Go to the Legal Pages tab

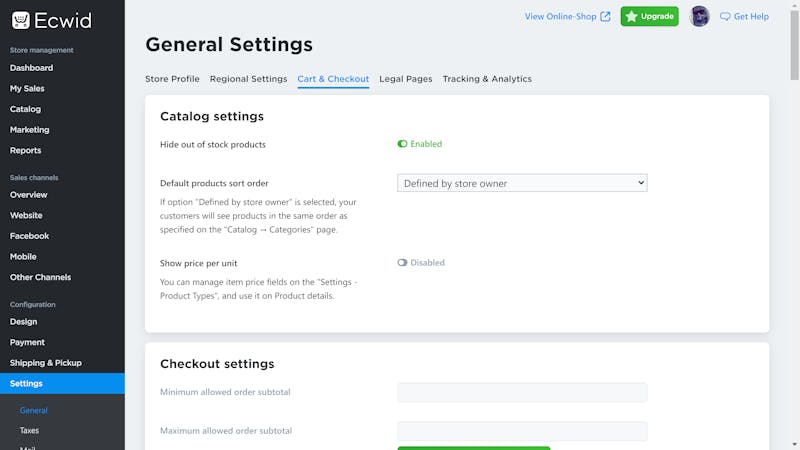coord(406,79)
